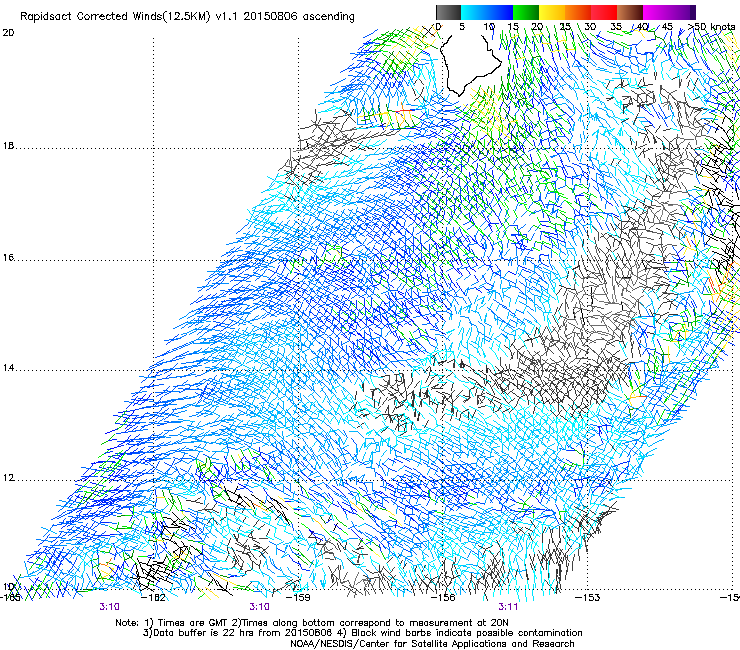The height and width of the screenshot is (650, 740).
Task: Click the longitude label '-153'
Action: [x=588, y=598]
